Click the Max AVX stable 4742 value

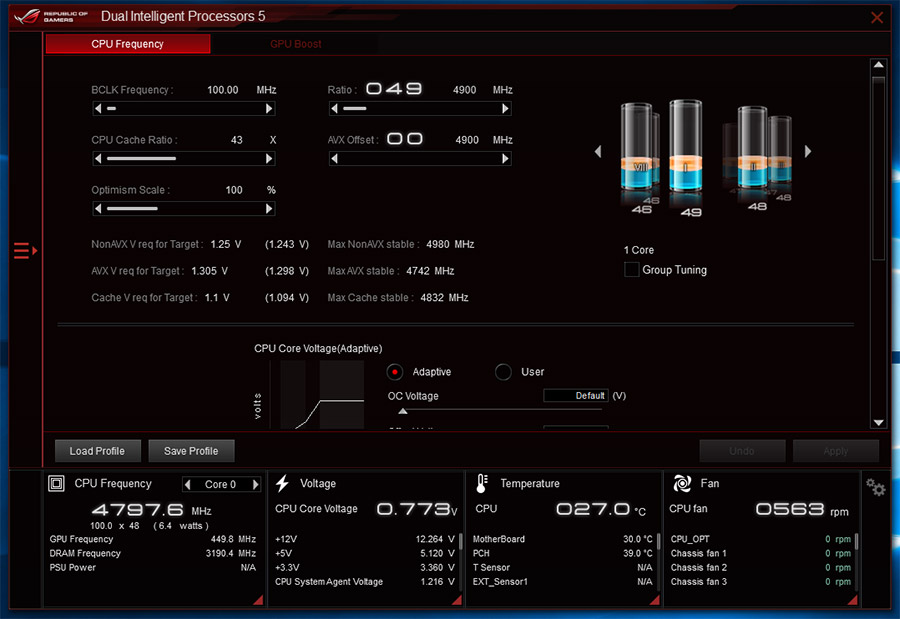tap(430, 271)
